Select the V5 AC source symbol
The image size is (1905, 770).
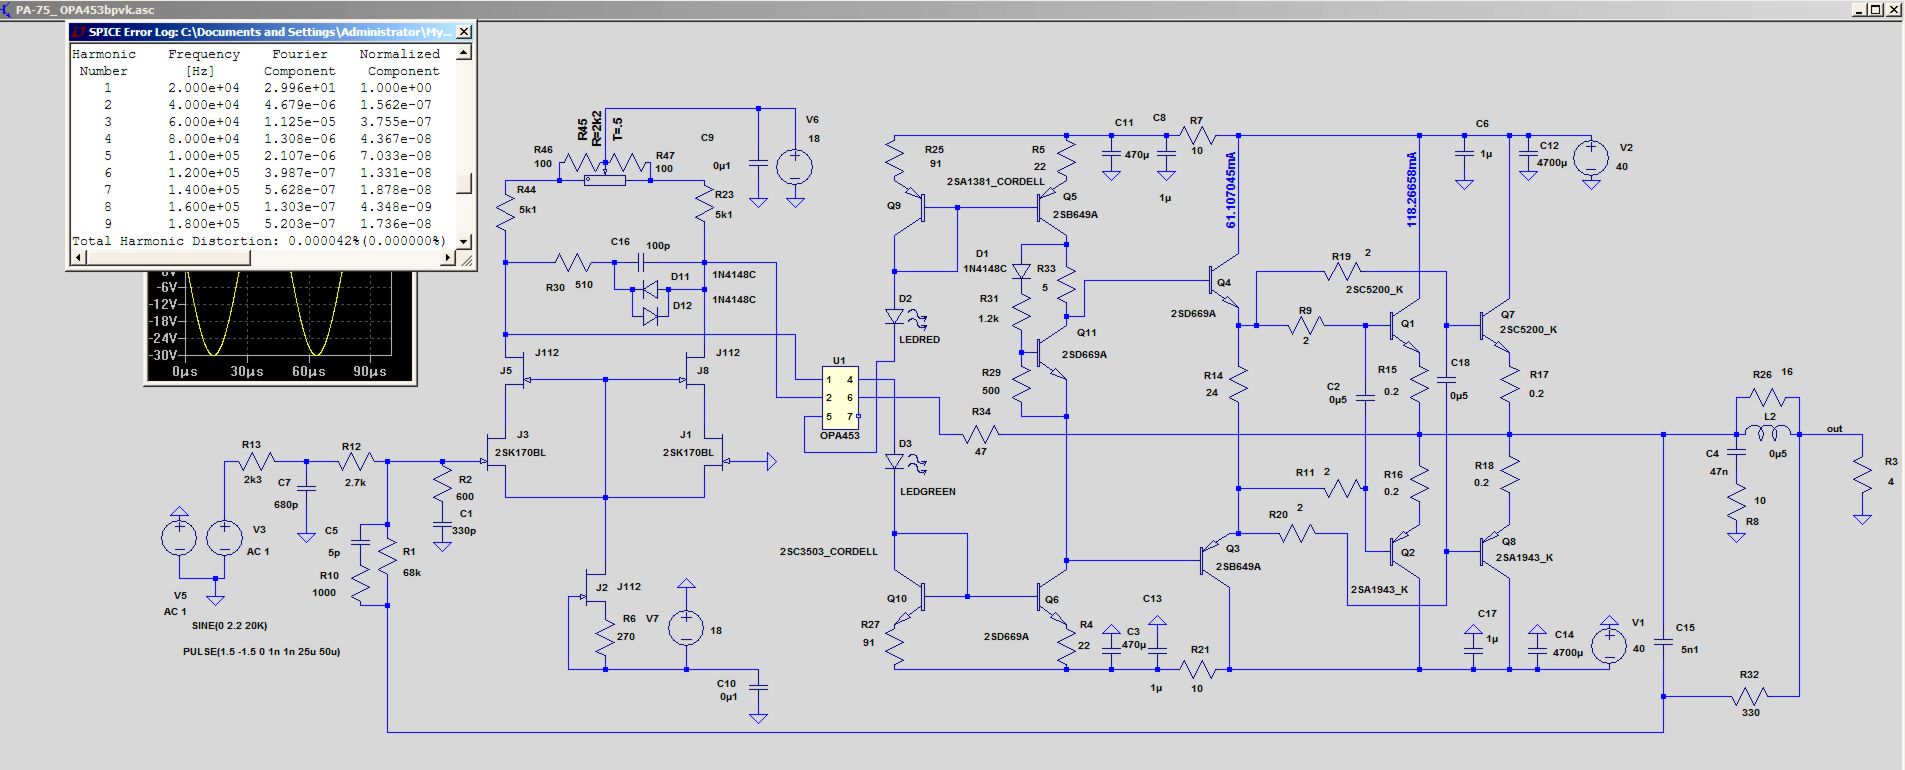(x=179, y=538)
